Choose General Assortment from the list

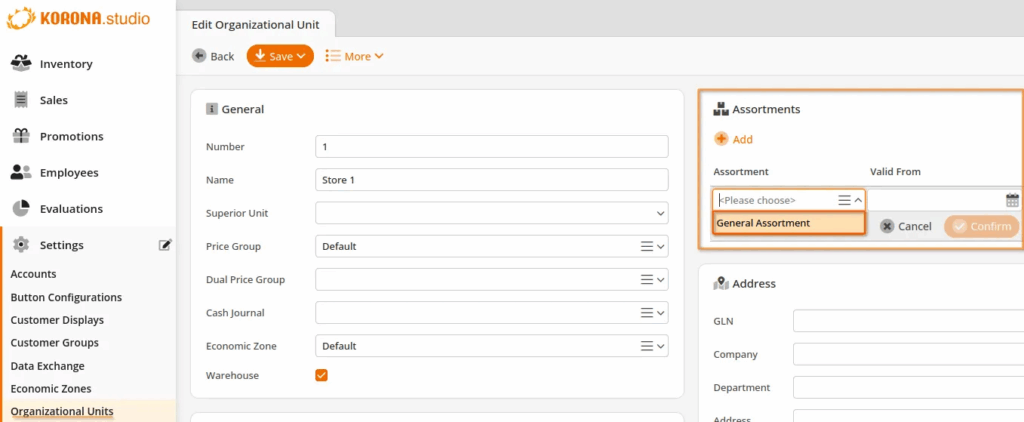(788, 223)
